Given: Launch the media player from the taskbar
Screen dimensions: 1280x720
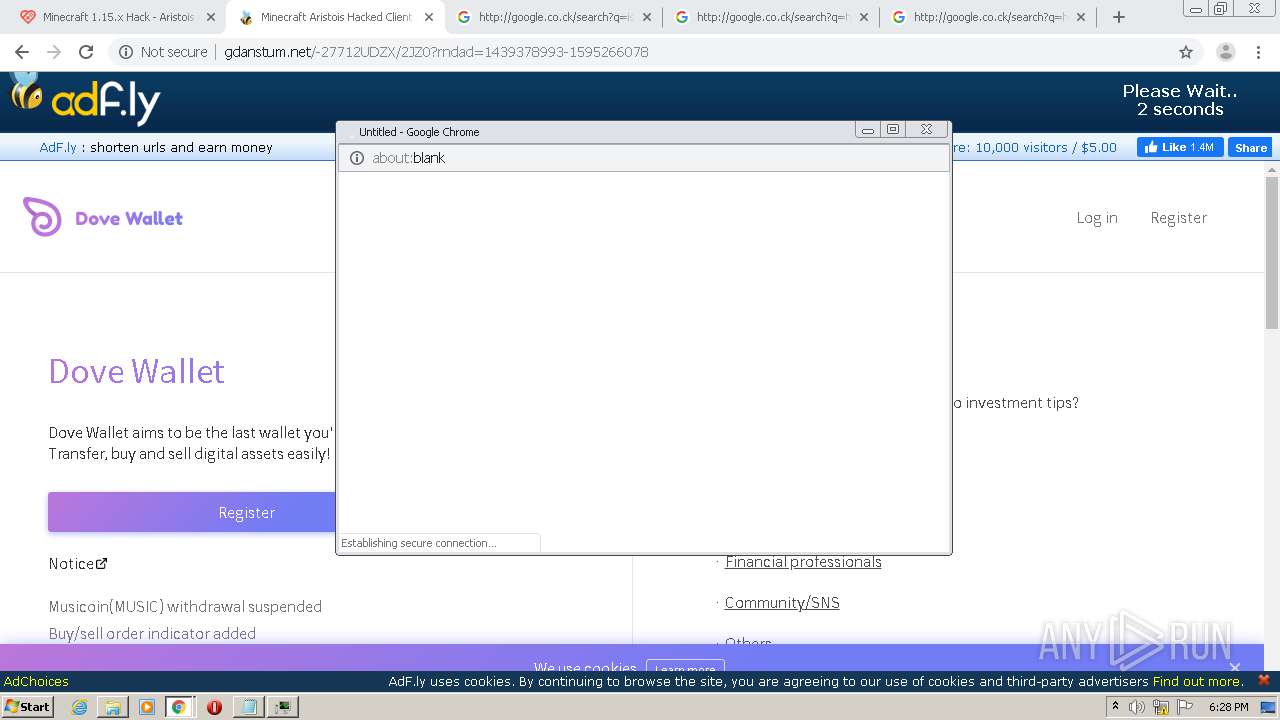Looking at the screenshot, I should pyautogui.click(x=147, y=707).
